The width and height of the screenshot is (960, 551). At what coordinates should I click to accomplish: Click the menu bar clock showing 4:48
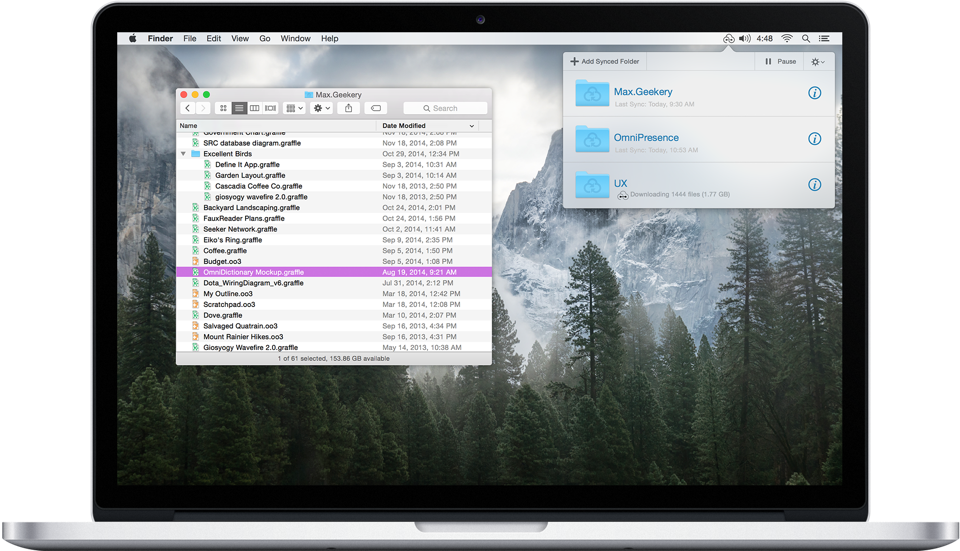[764, 39]
